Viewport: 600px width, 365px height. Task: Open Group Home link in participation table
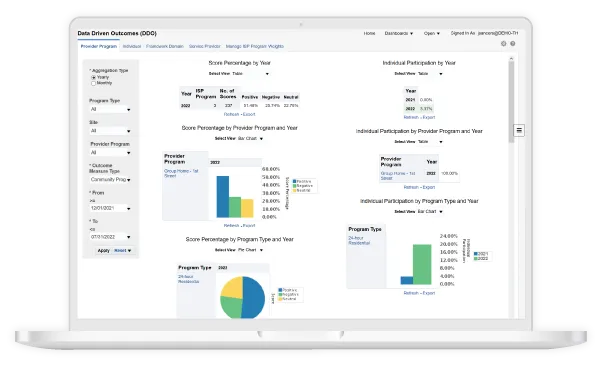(398, 176)
